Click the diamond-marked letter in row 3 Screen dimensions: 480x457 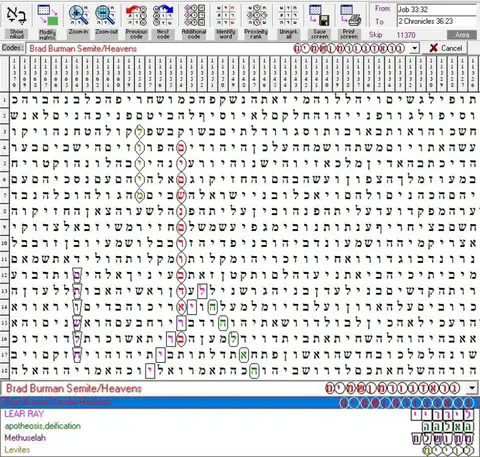pyautogui.click(x=139, y=132)
